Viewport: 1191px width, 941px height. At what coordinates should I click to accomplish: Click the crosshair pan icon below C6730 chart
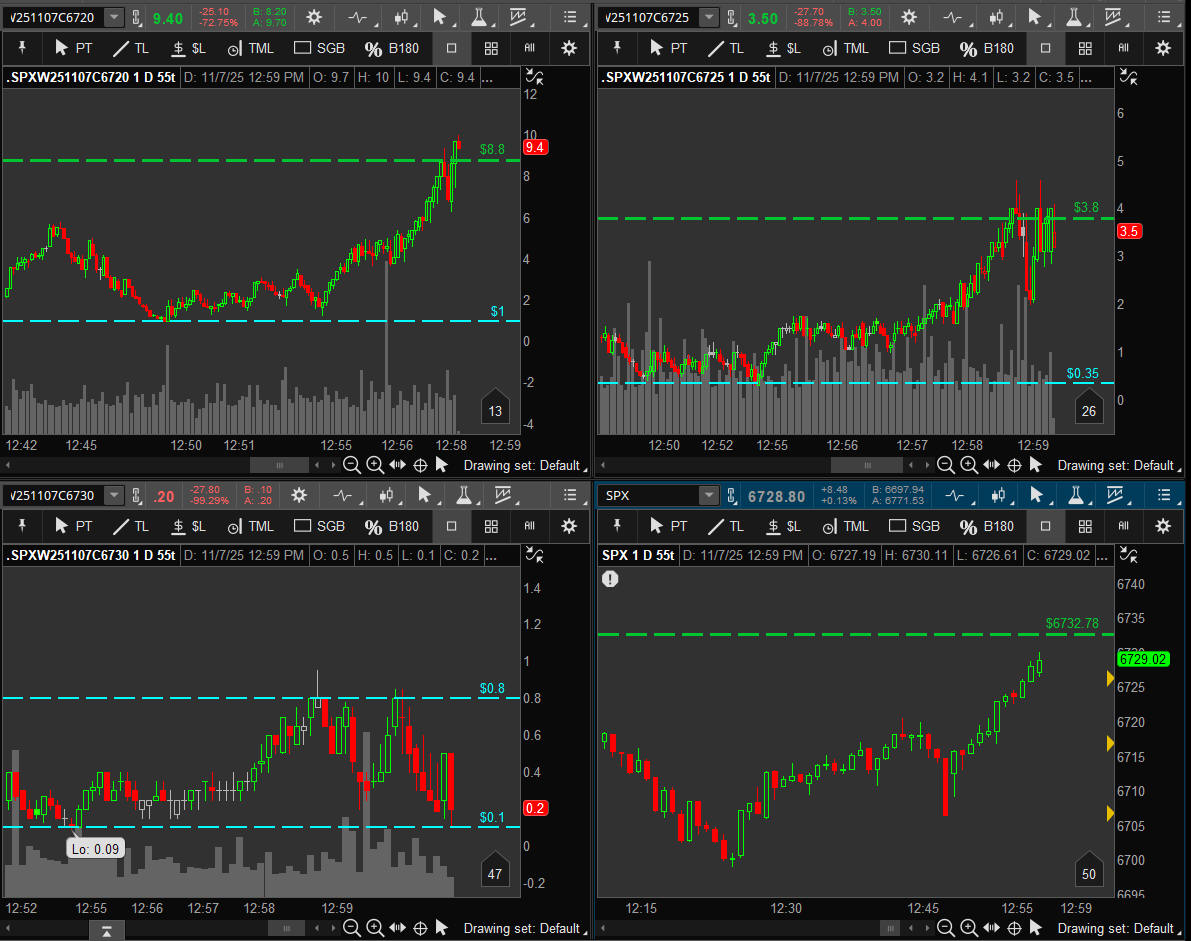pyautogui.click(x=420, y=928)
